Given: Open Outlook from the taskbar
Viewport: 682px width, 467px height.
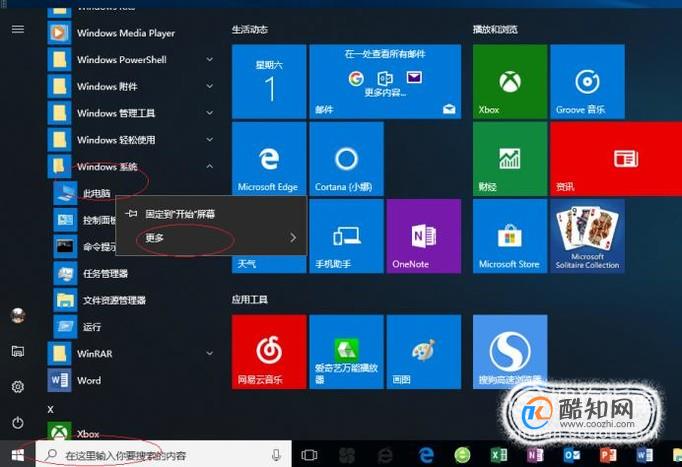Looking at the screenshot, I should (x=571, y=455).
